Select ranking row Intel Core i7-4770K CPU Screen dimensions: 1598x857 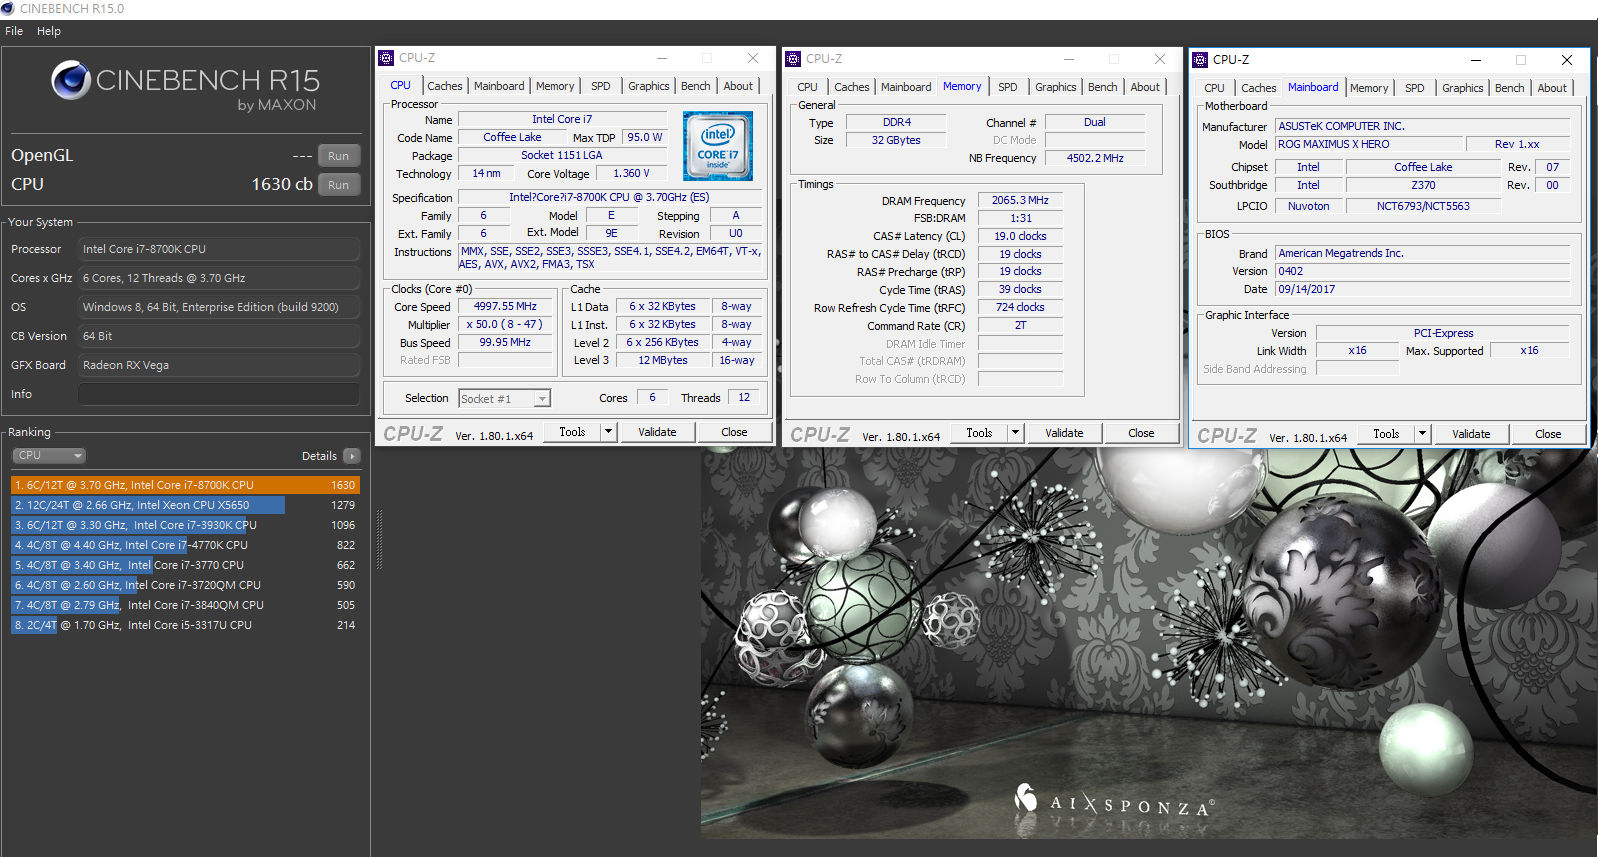tap(185, 545)
